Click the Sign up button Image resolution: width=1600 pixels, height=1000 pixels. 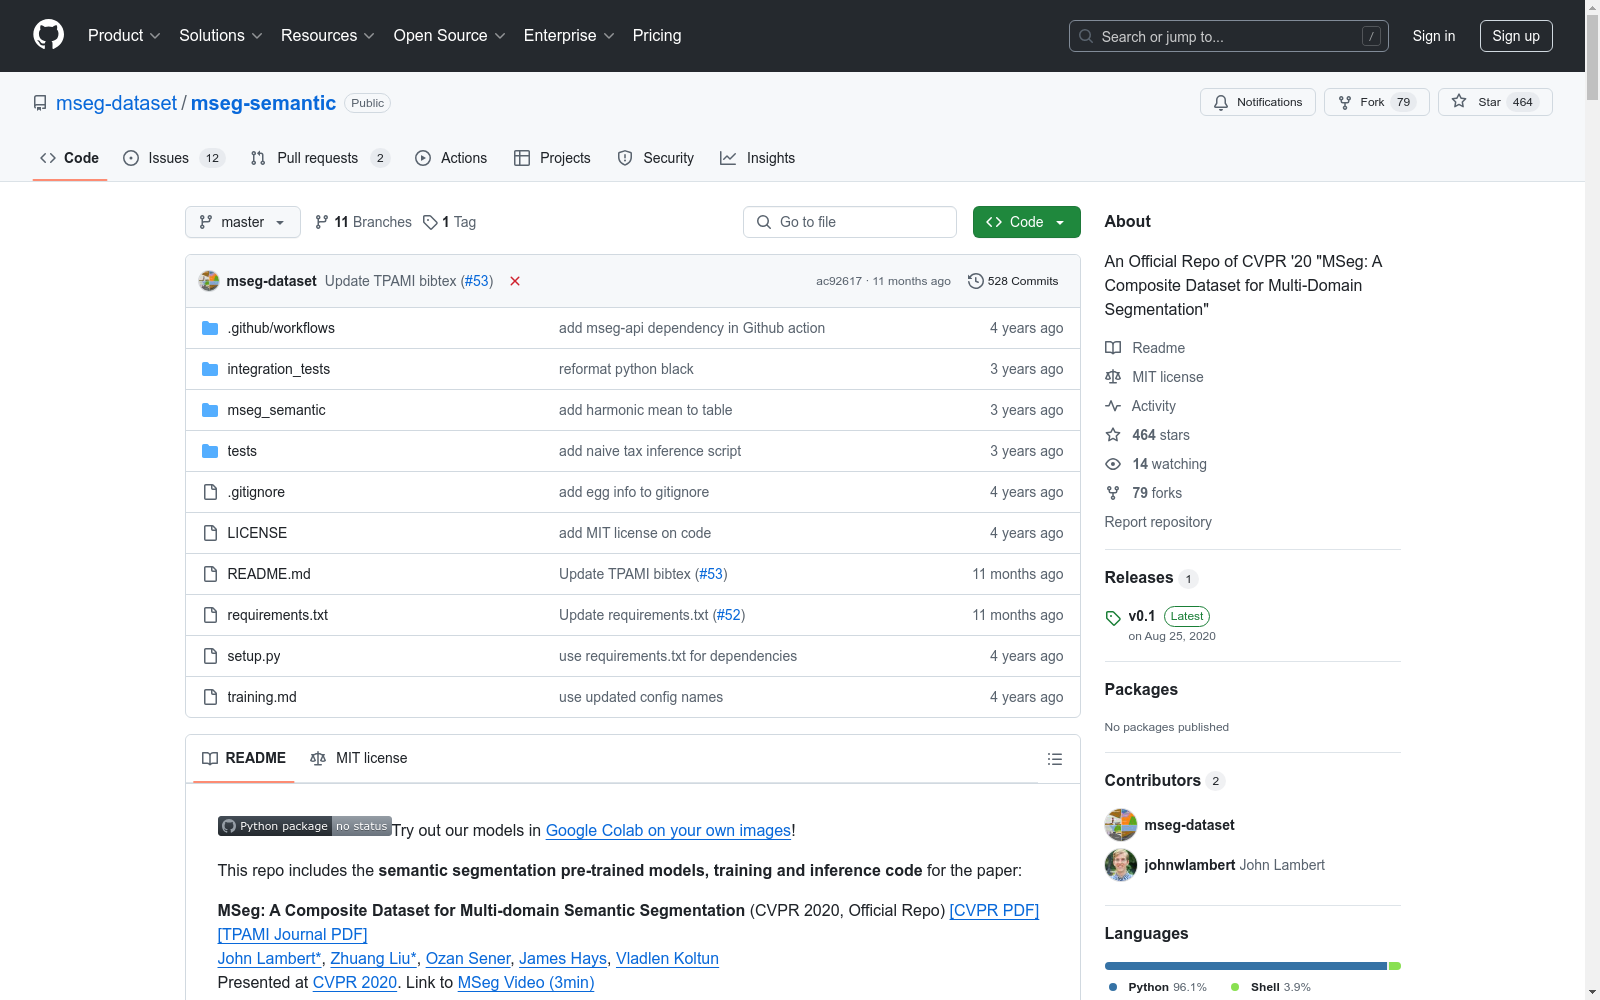click(1516, 36)
